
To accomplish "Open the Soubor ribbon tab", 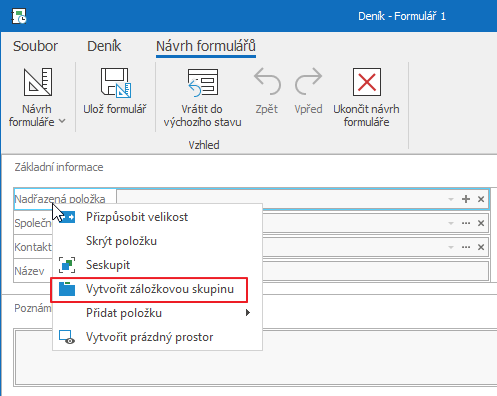I will coord(35,46).
